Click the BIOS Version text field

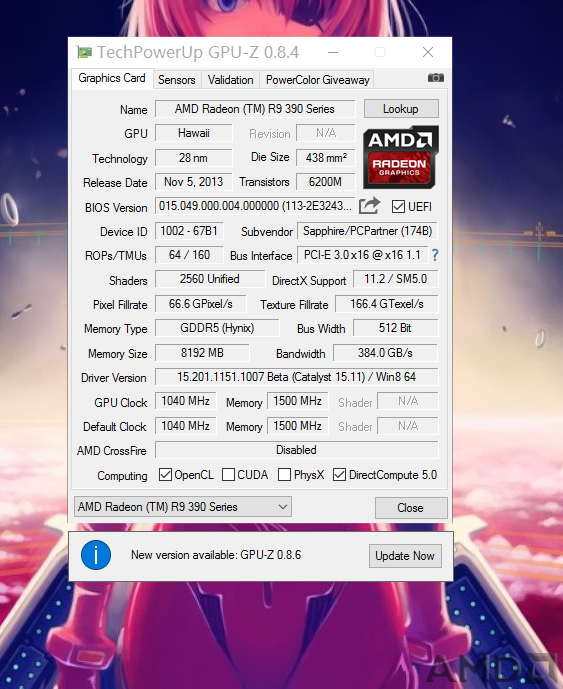(x=255, y=206)
